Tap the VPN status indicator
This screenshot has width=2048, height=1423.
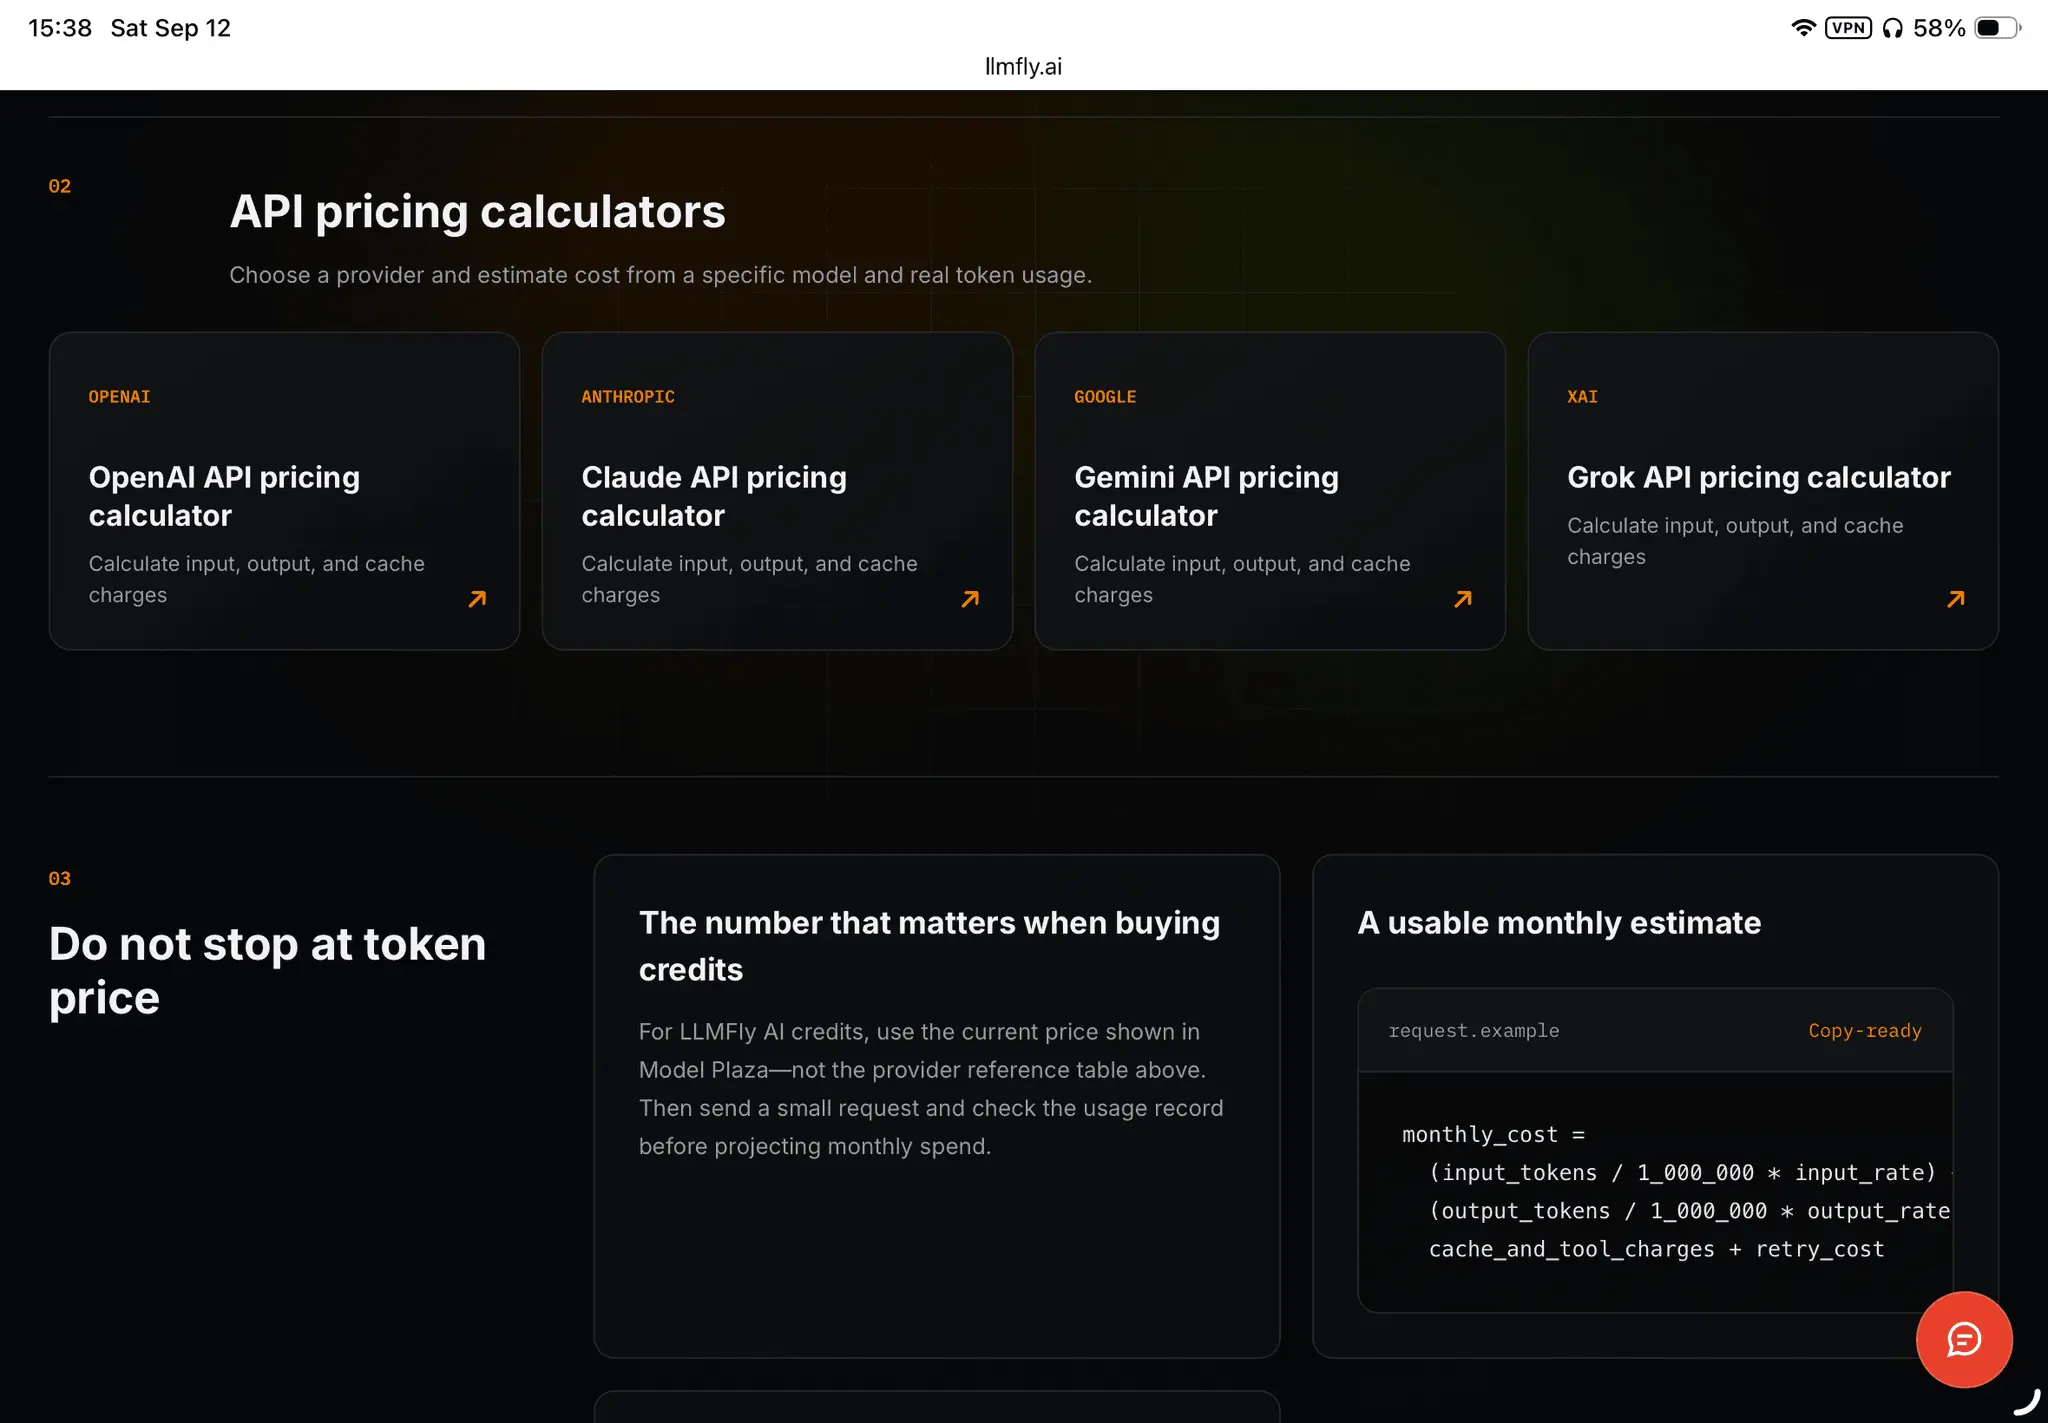pyautogui.click(x=1848, y=28)
